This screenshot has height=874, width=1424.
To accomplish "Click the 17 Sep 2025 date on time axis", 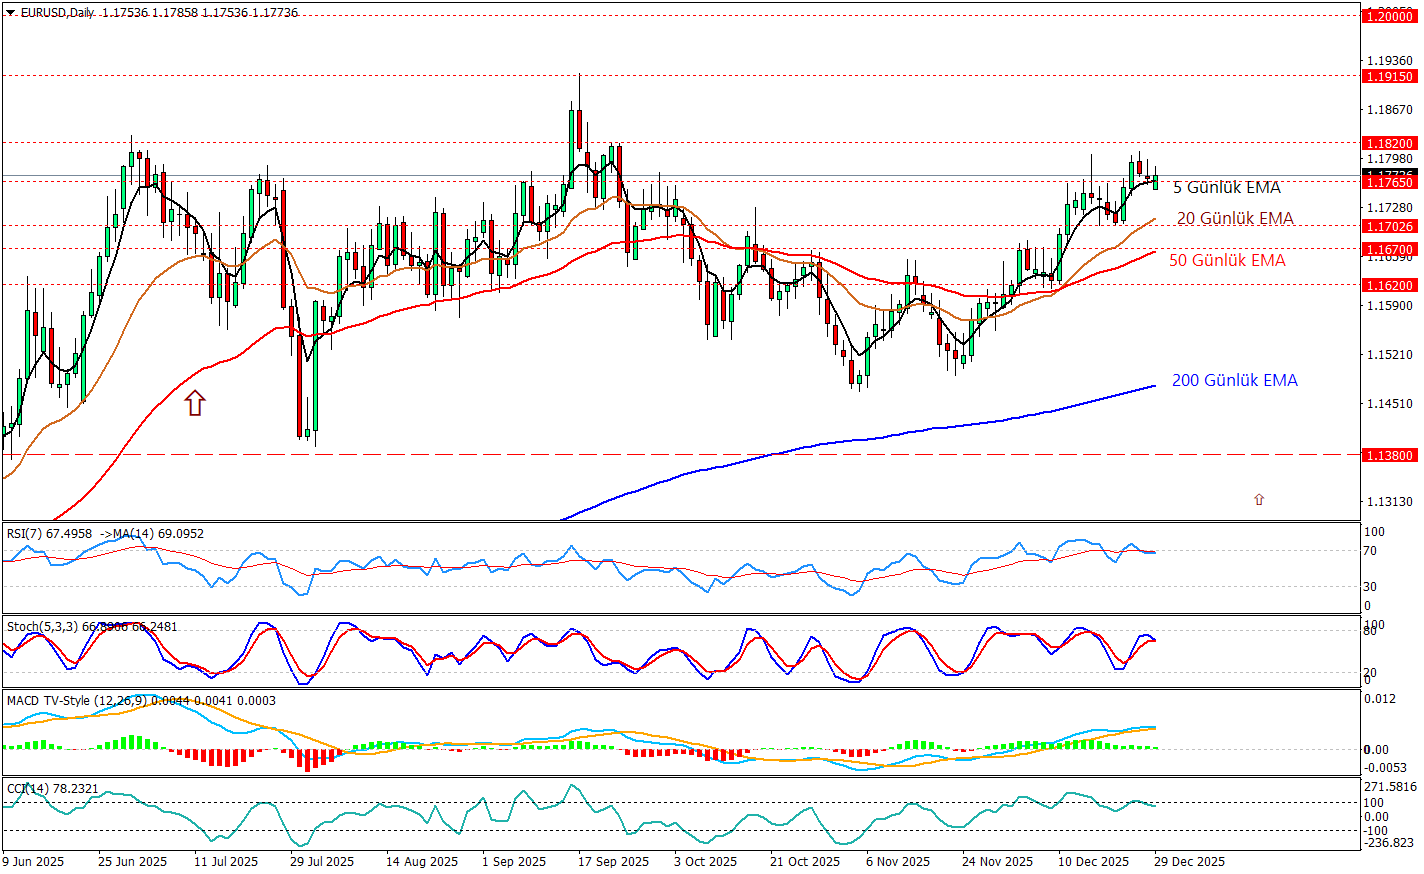I will pyautogui.click(x=613, y=861).
